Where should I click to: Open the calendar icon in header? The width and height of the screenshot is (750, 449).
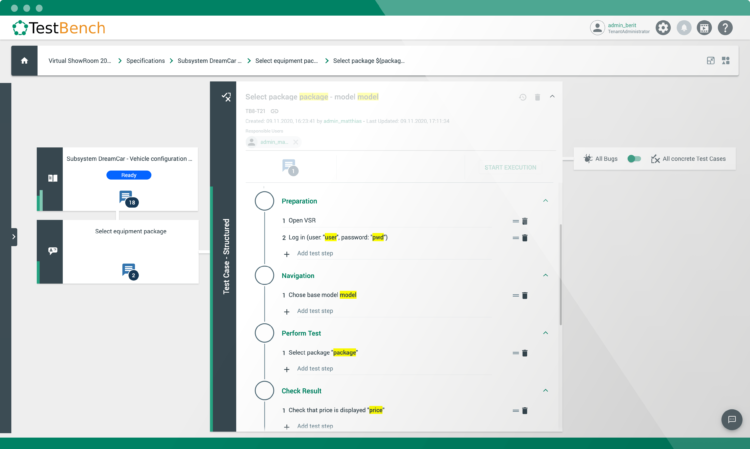point(704,28)
